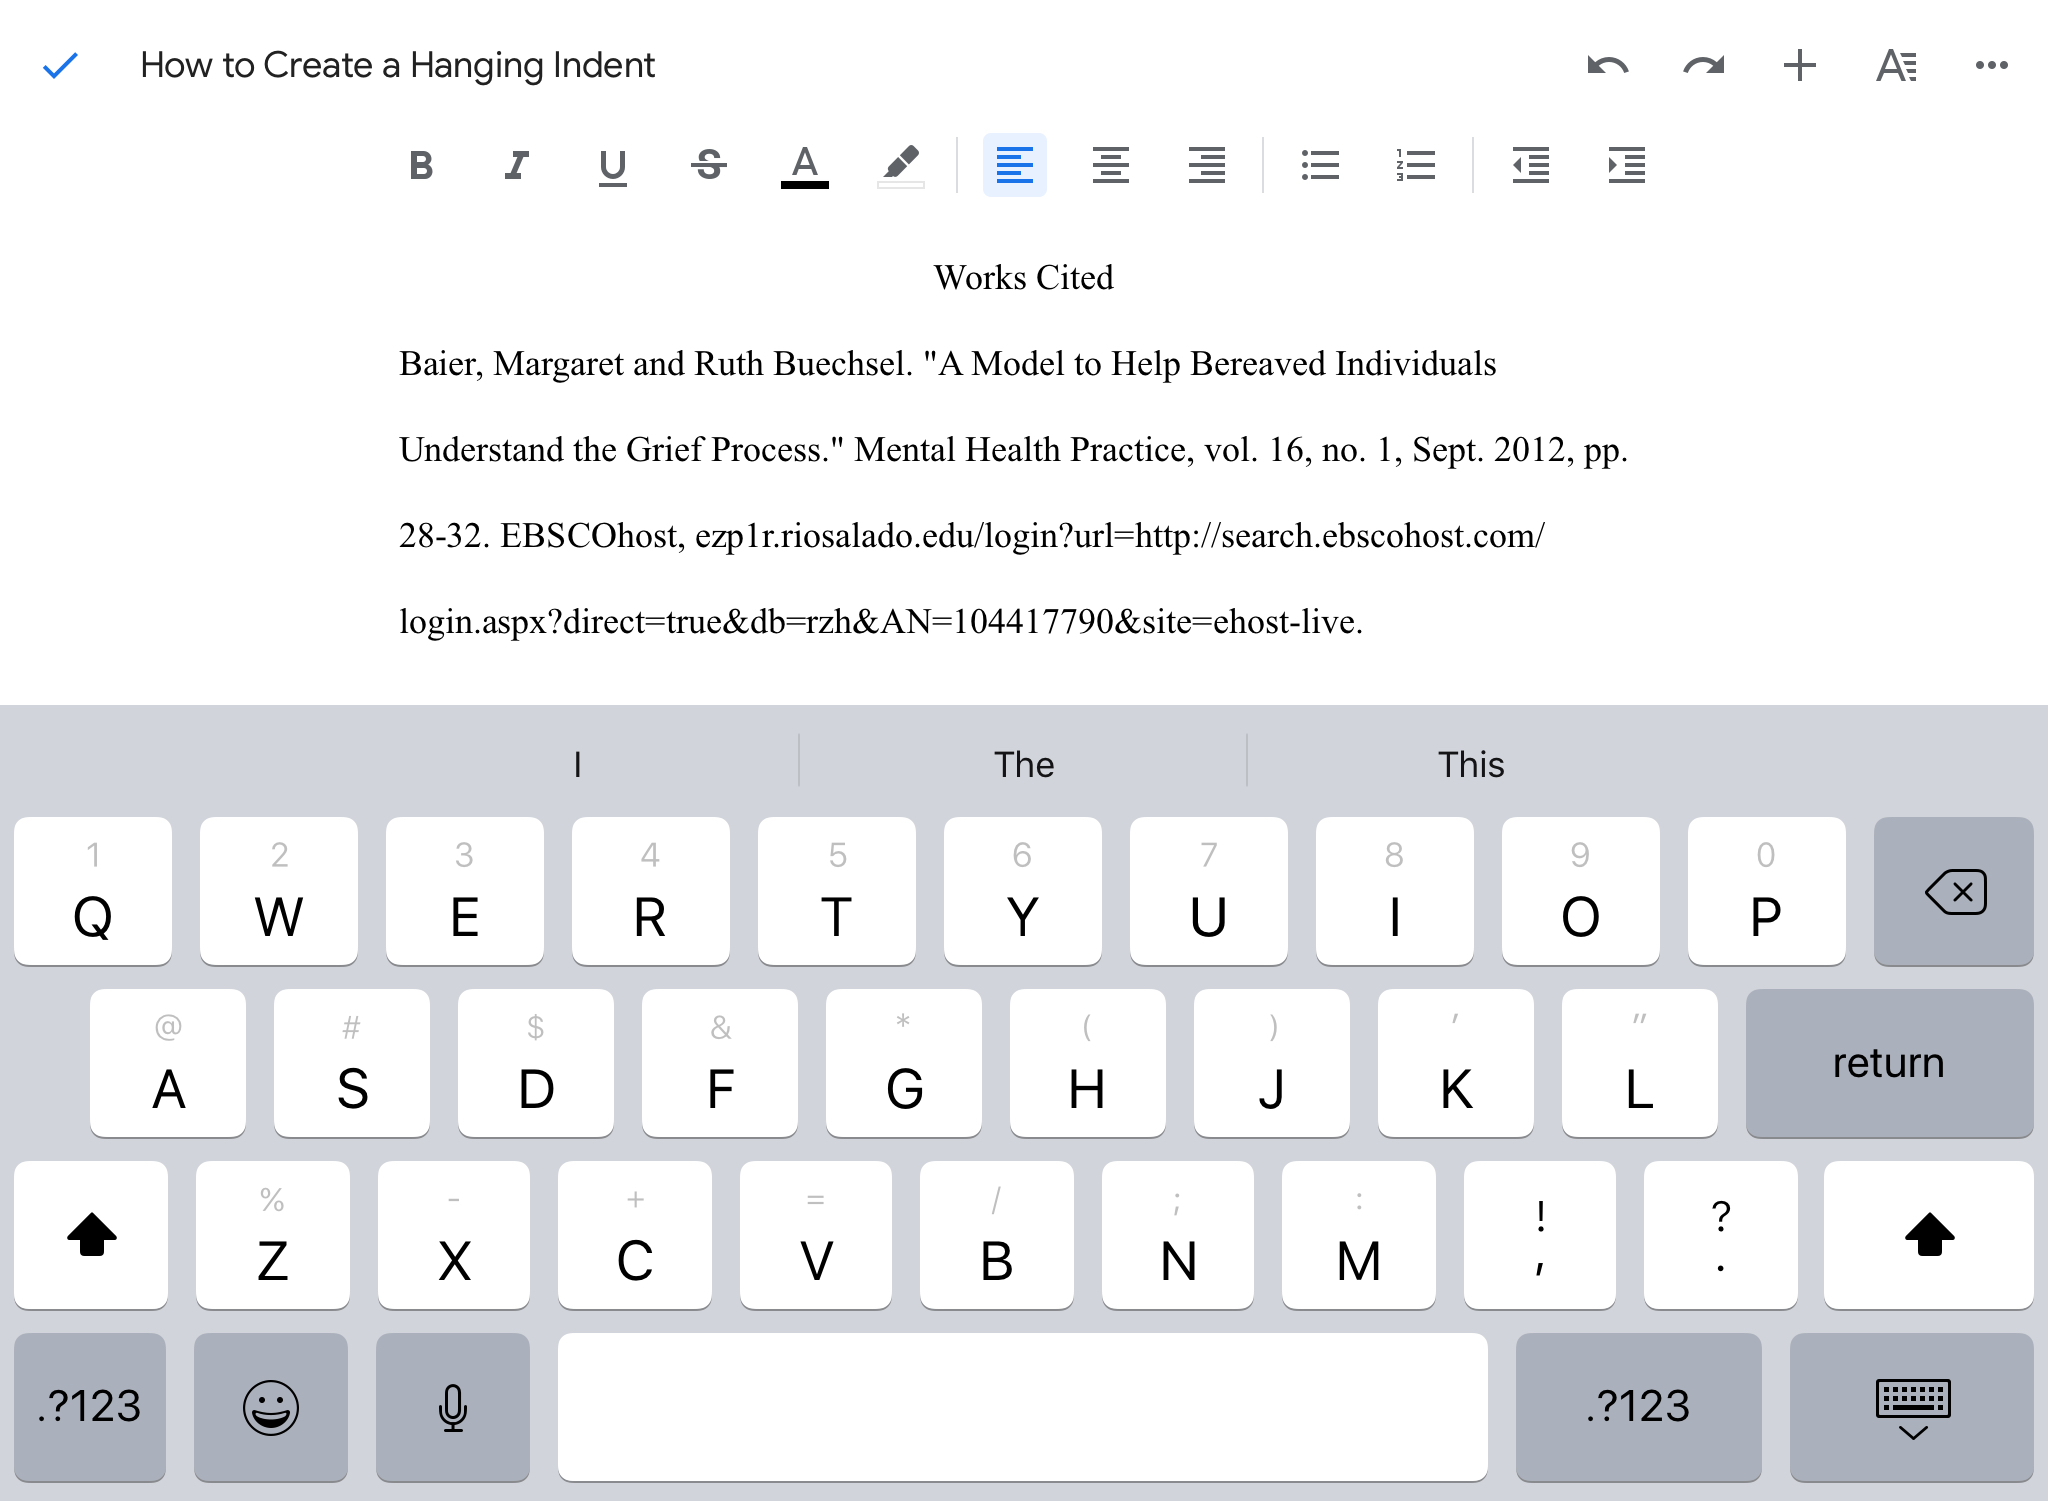Insert a numbered list
Image resolution: width=2048 pixels, height=1501 pixels.
(1416, 165)
